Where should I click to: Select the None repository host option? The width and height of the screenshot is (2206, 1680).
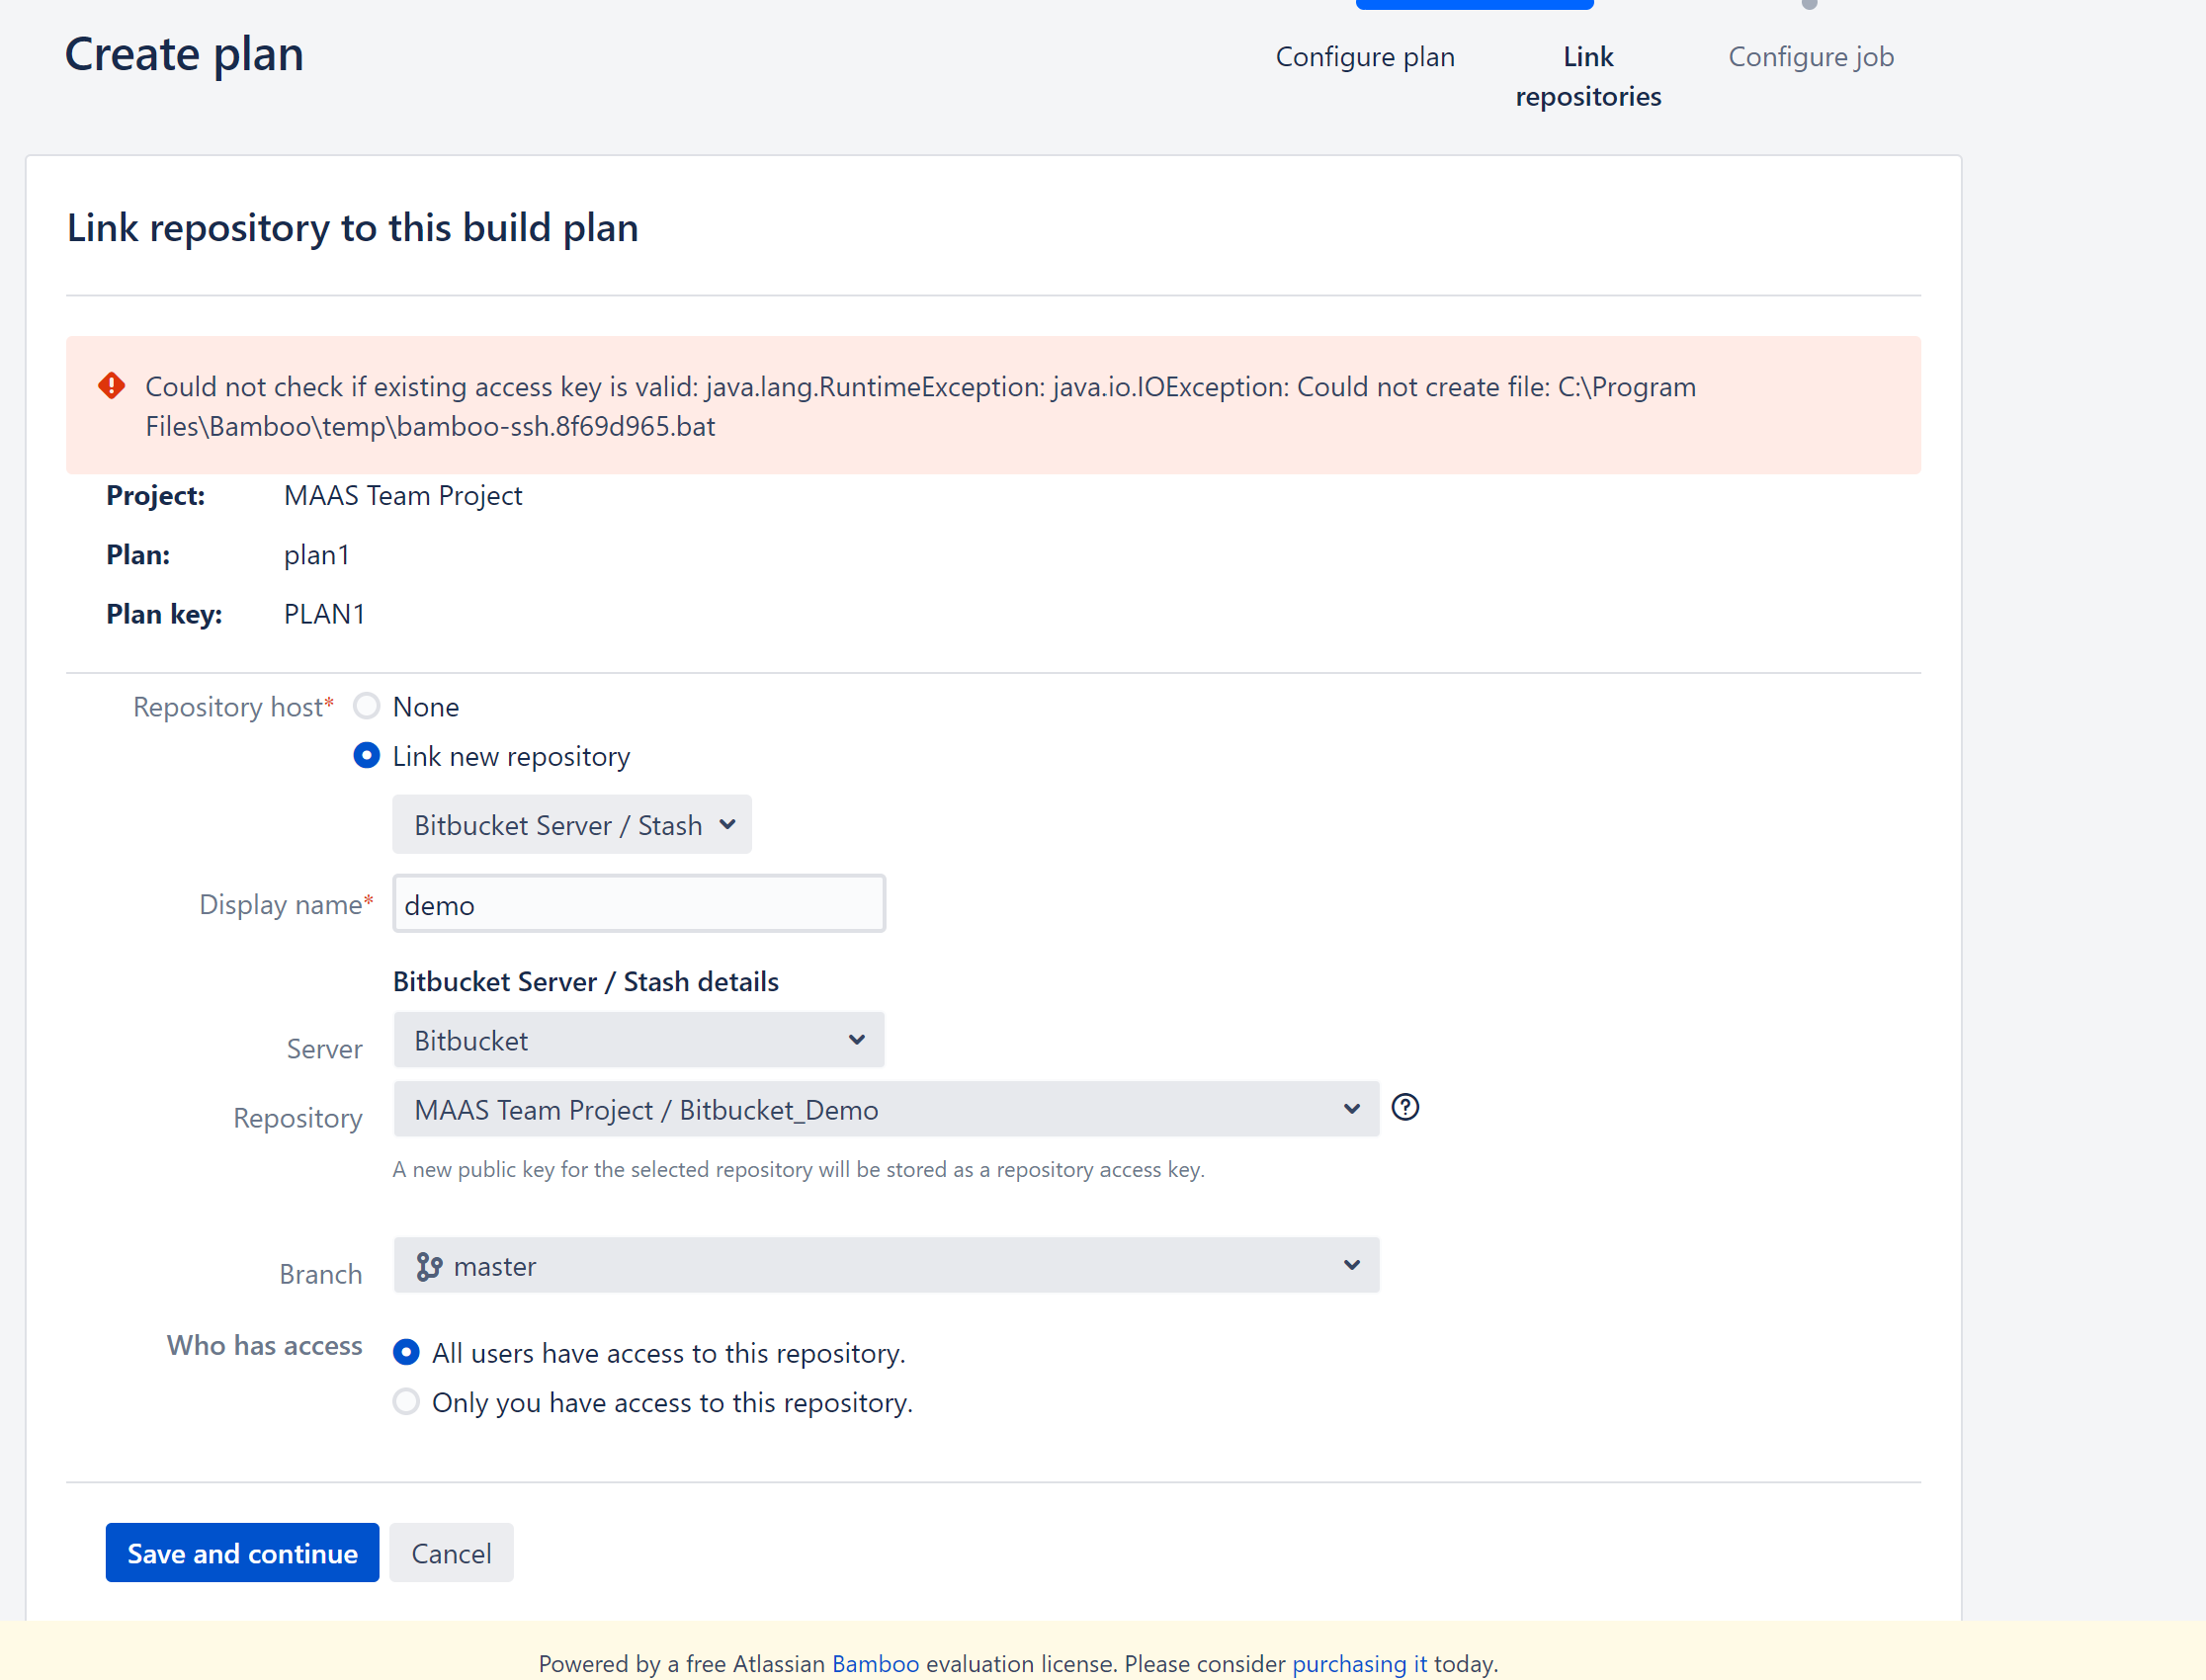point(366,705)
